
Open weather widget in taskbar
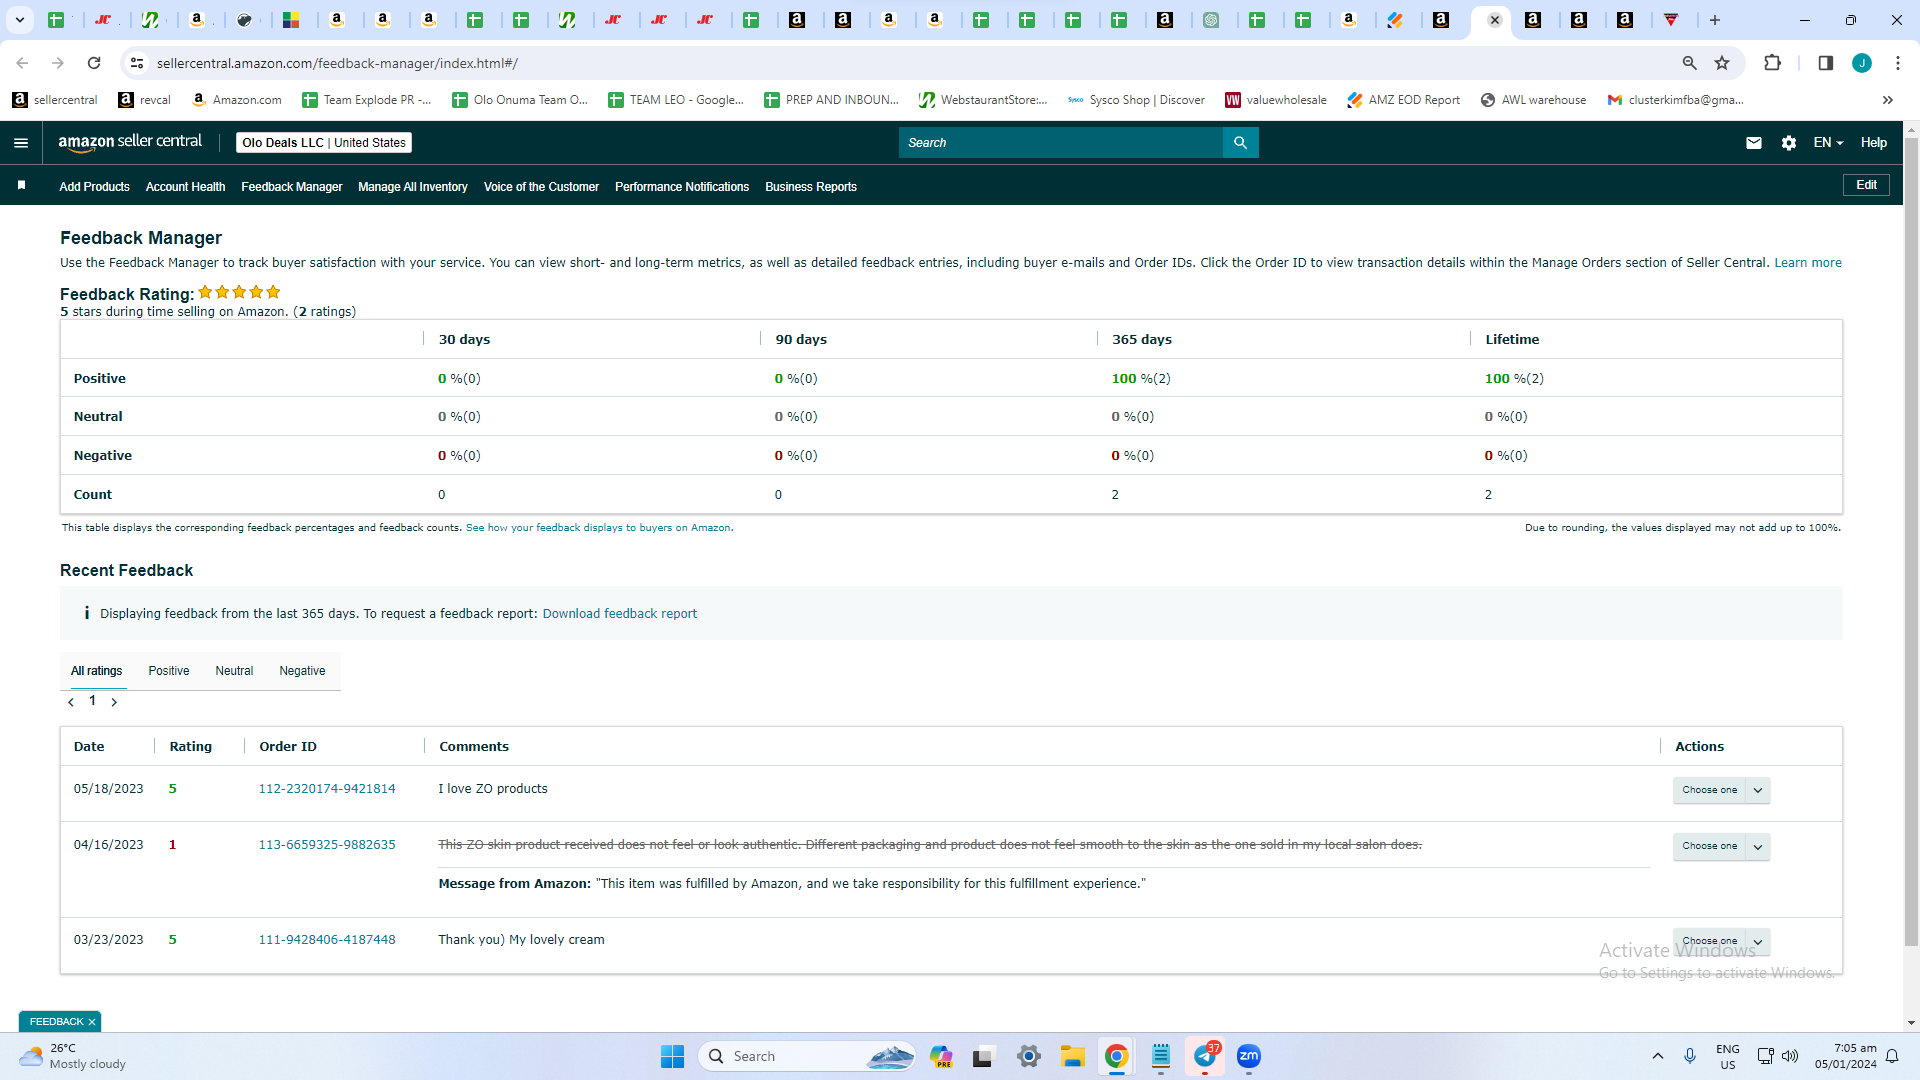coord(72,1056)
